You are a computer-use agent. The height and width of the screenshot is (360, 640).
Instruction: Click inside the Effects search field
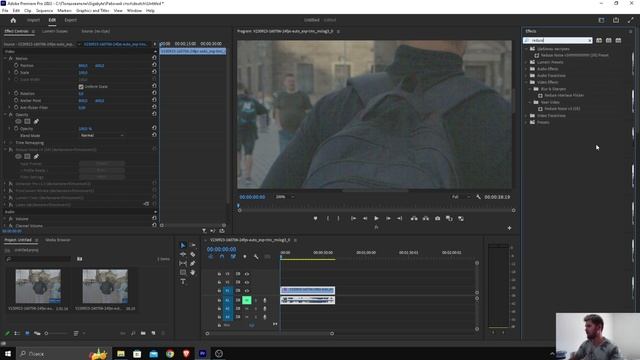coord(557,40)
